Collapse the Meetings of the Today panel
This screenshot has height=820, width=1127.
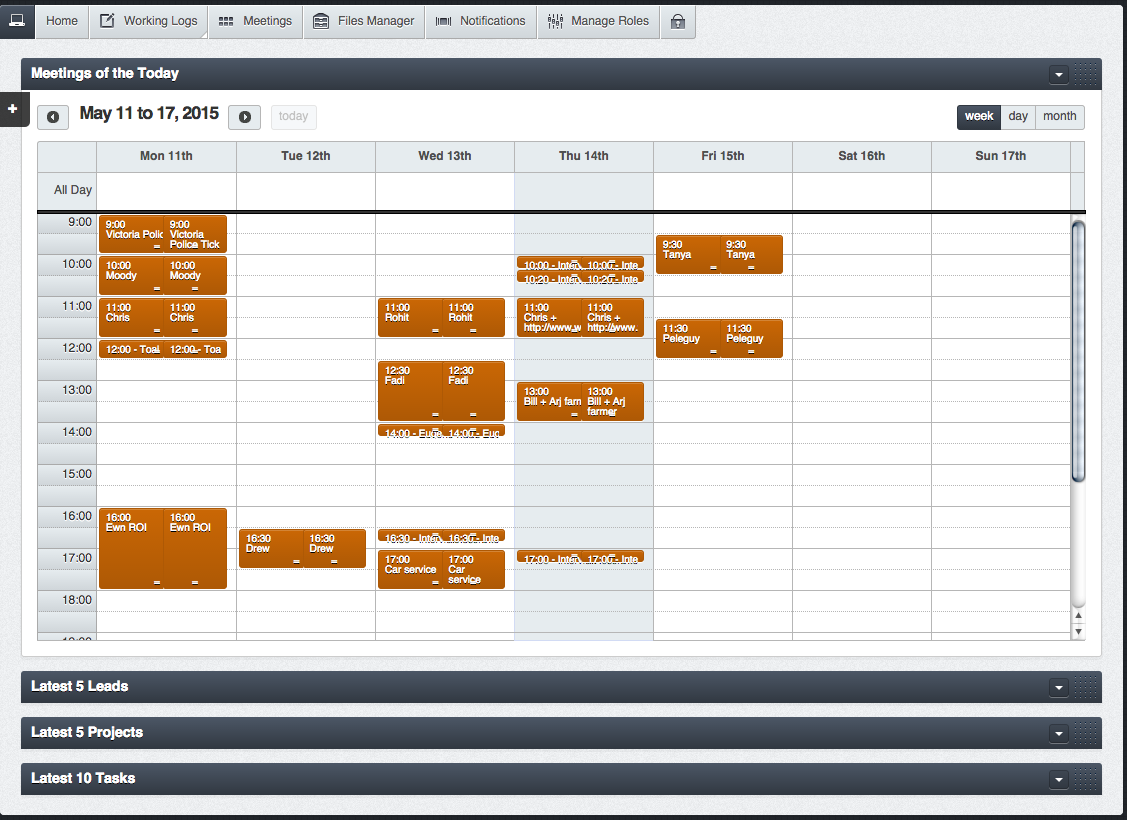1058,75
